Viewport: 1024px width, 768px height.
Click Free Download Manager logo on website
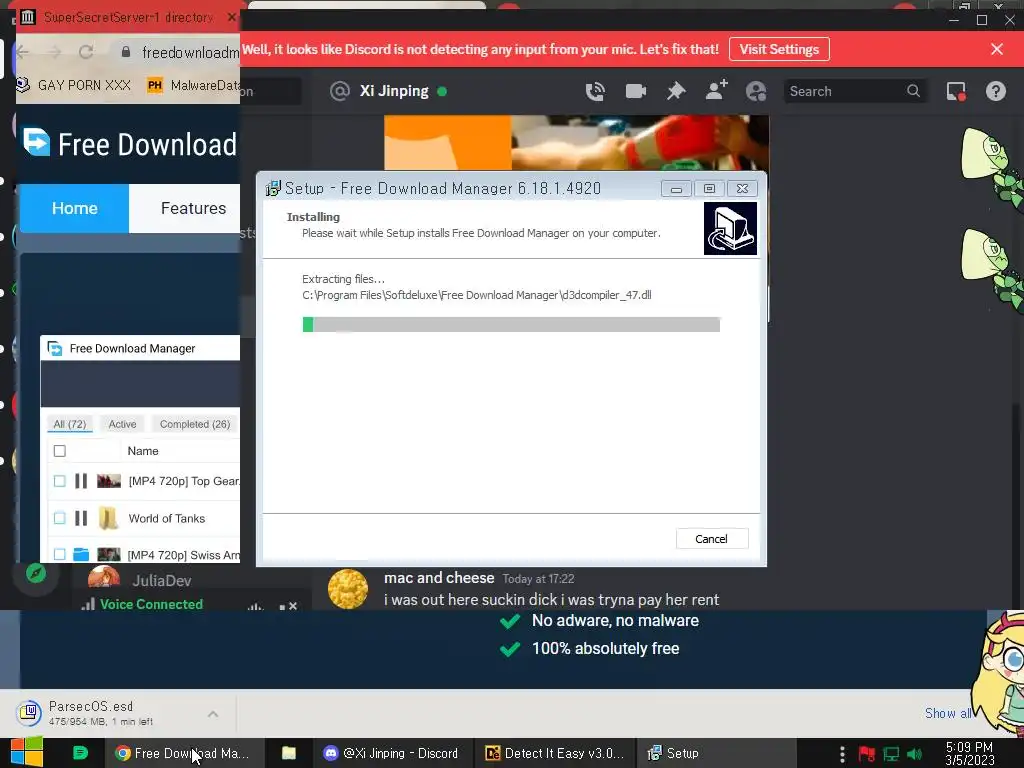(131, 144)
